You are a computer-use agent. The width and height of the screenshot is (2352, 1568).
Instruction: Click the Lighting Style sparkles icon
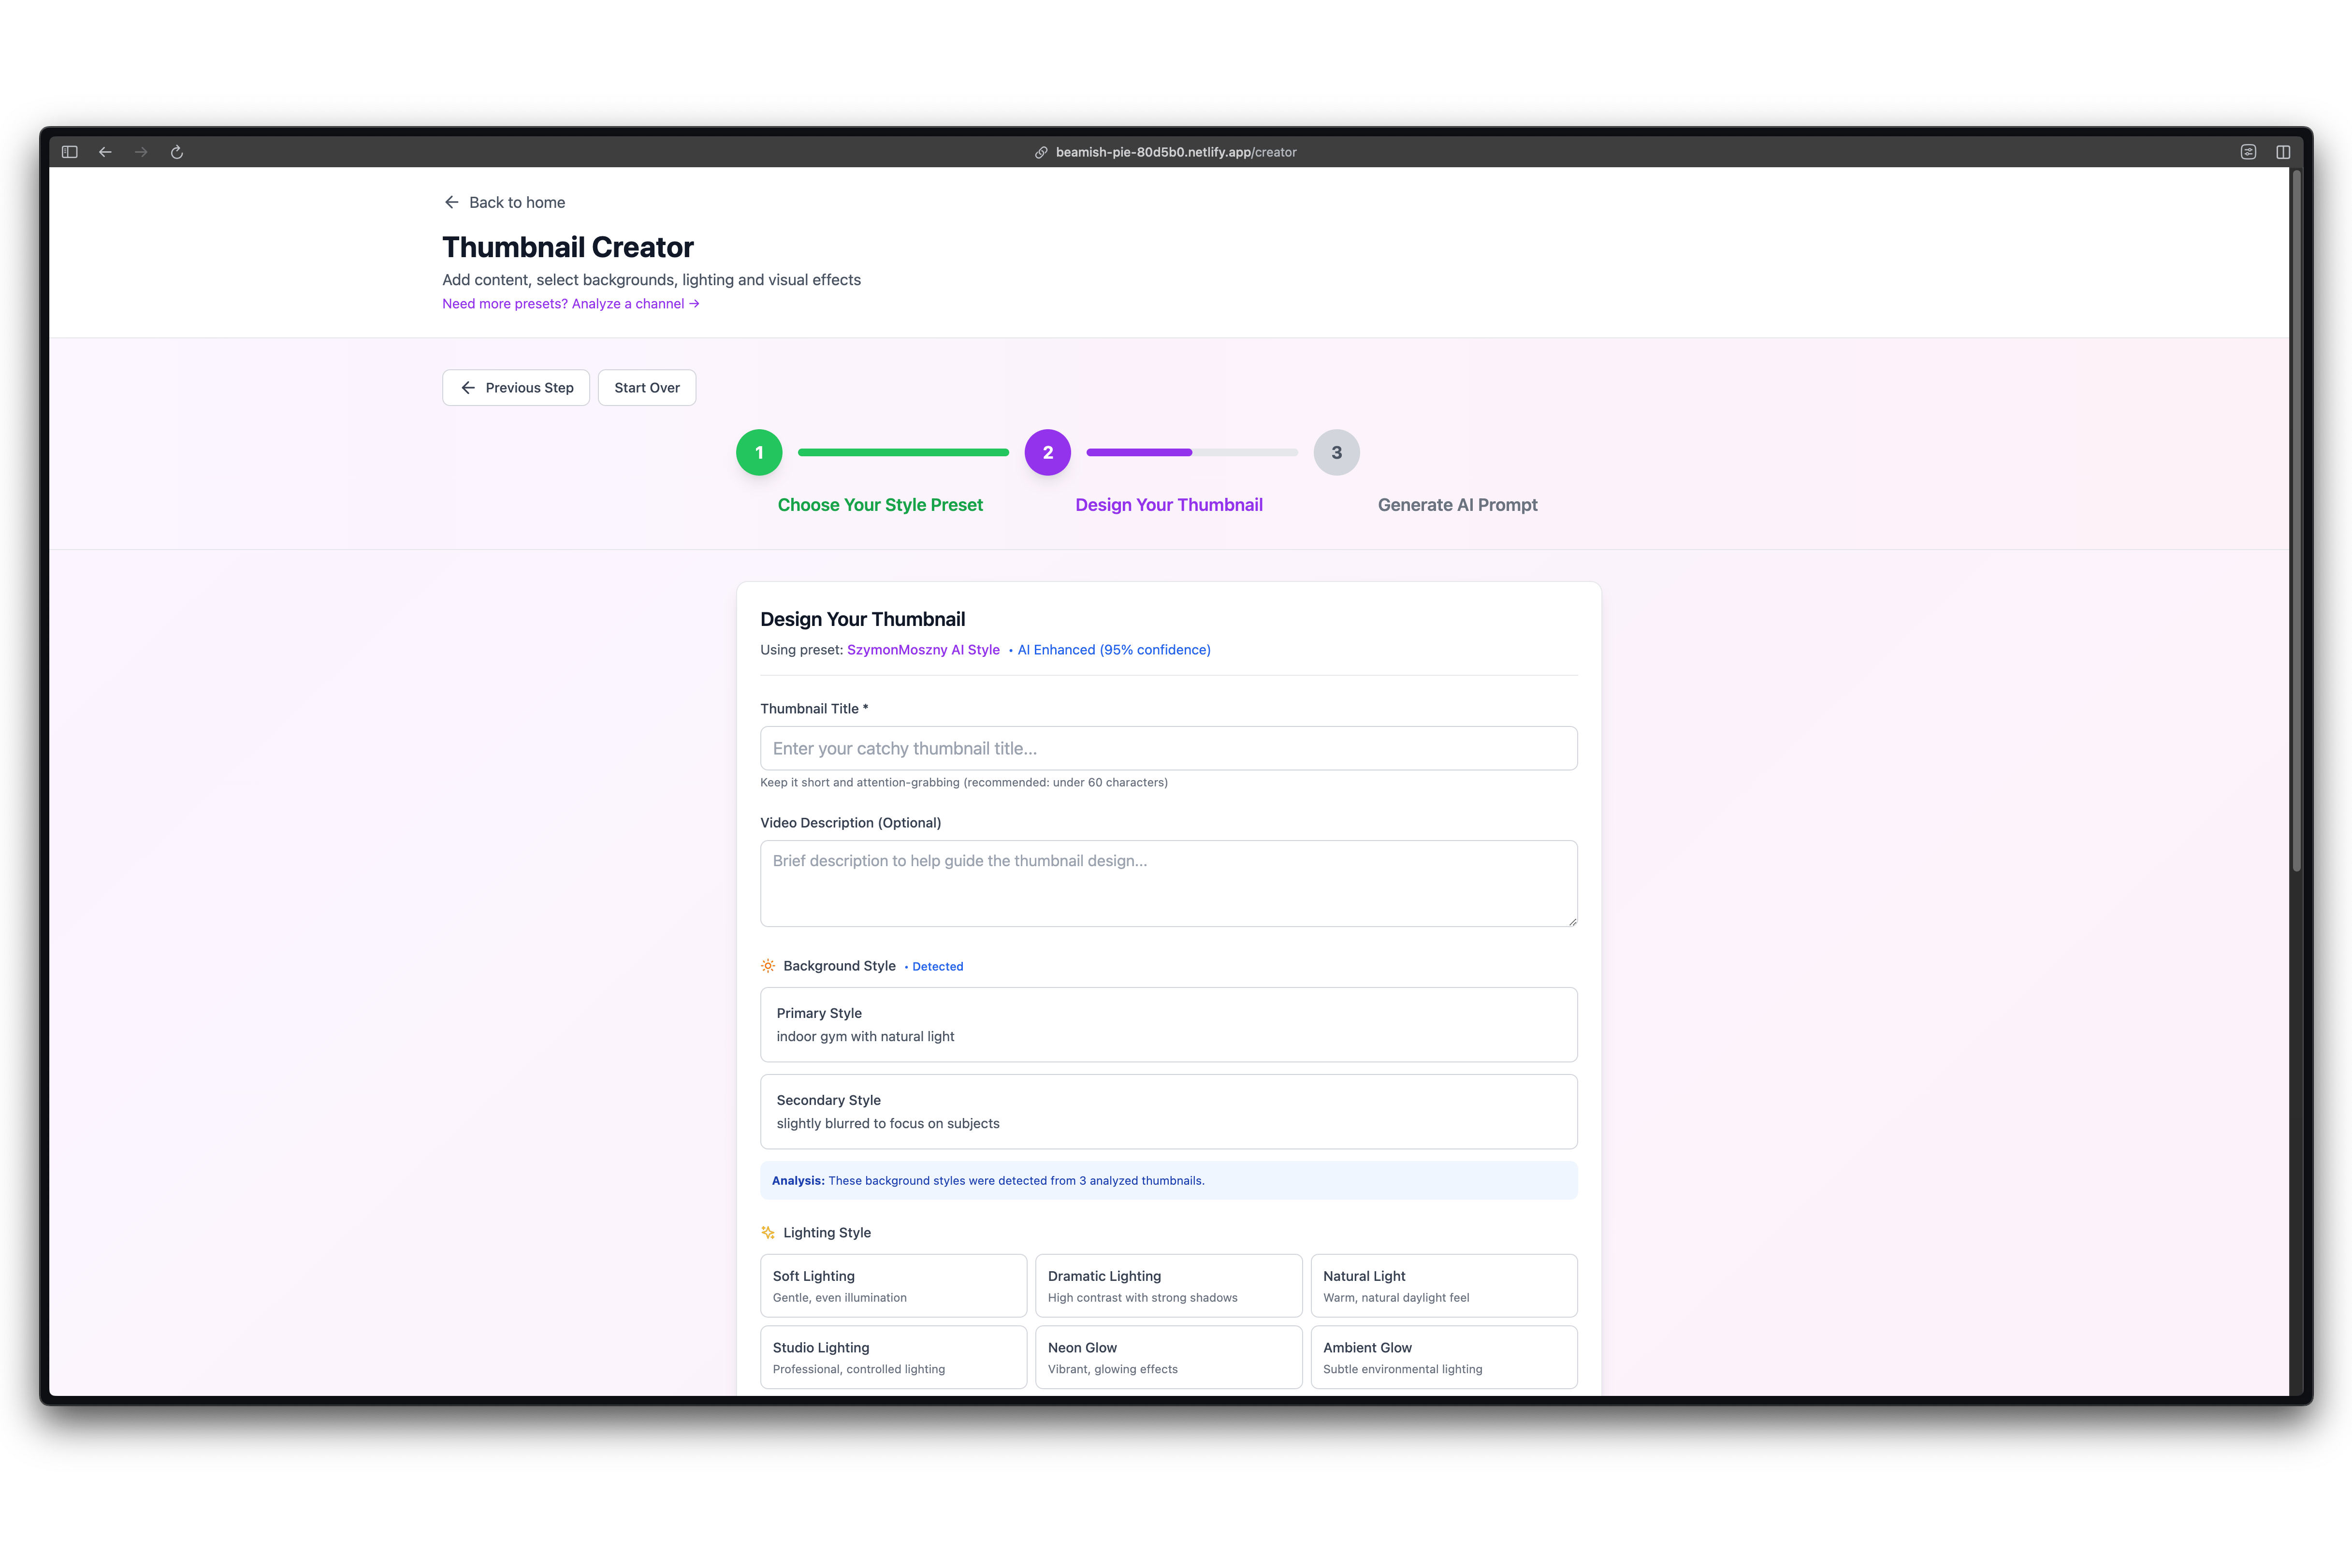click(768, 1232)
